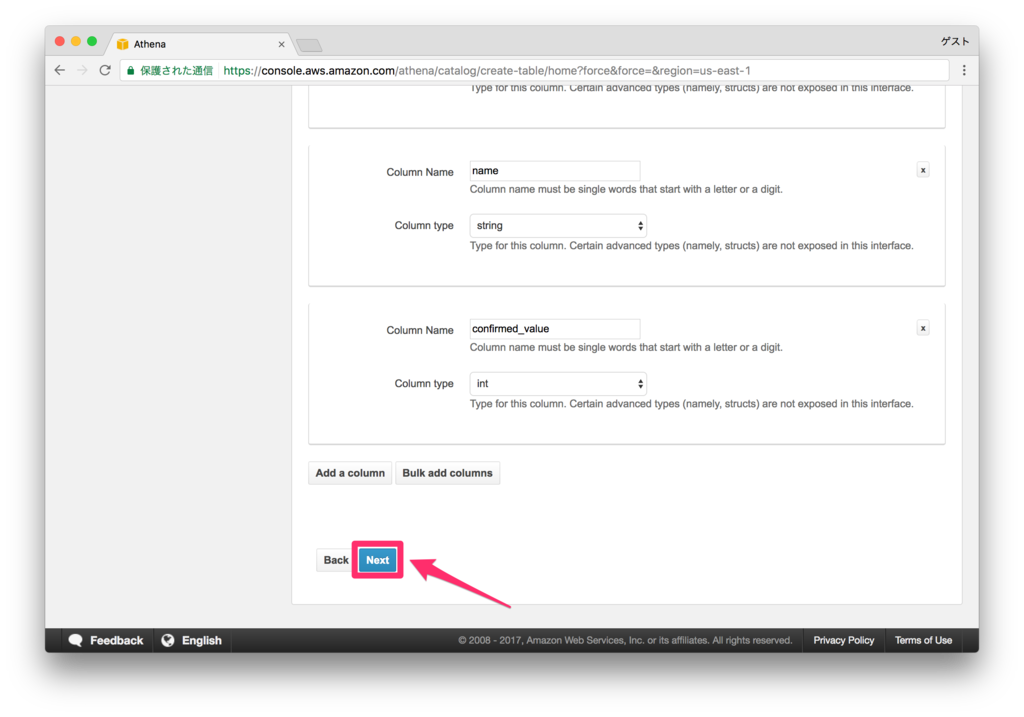Open a new browser tab
The width and height of the screenshot is (1024, 717).
tap(309, 45)
